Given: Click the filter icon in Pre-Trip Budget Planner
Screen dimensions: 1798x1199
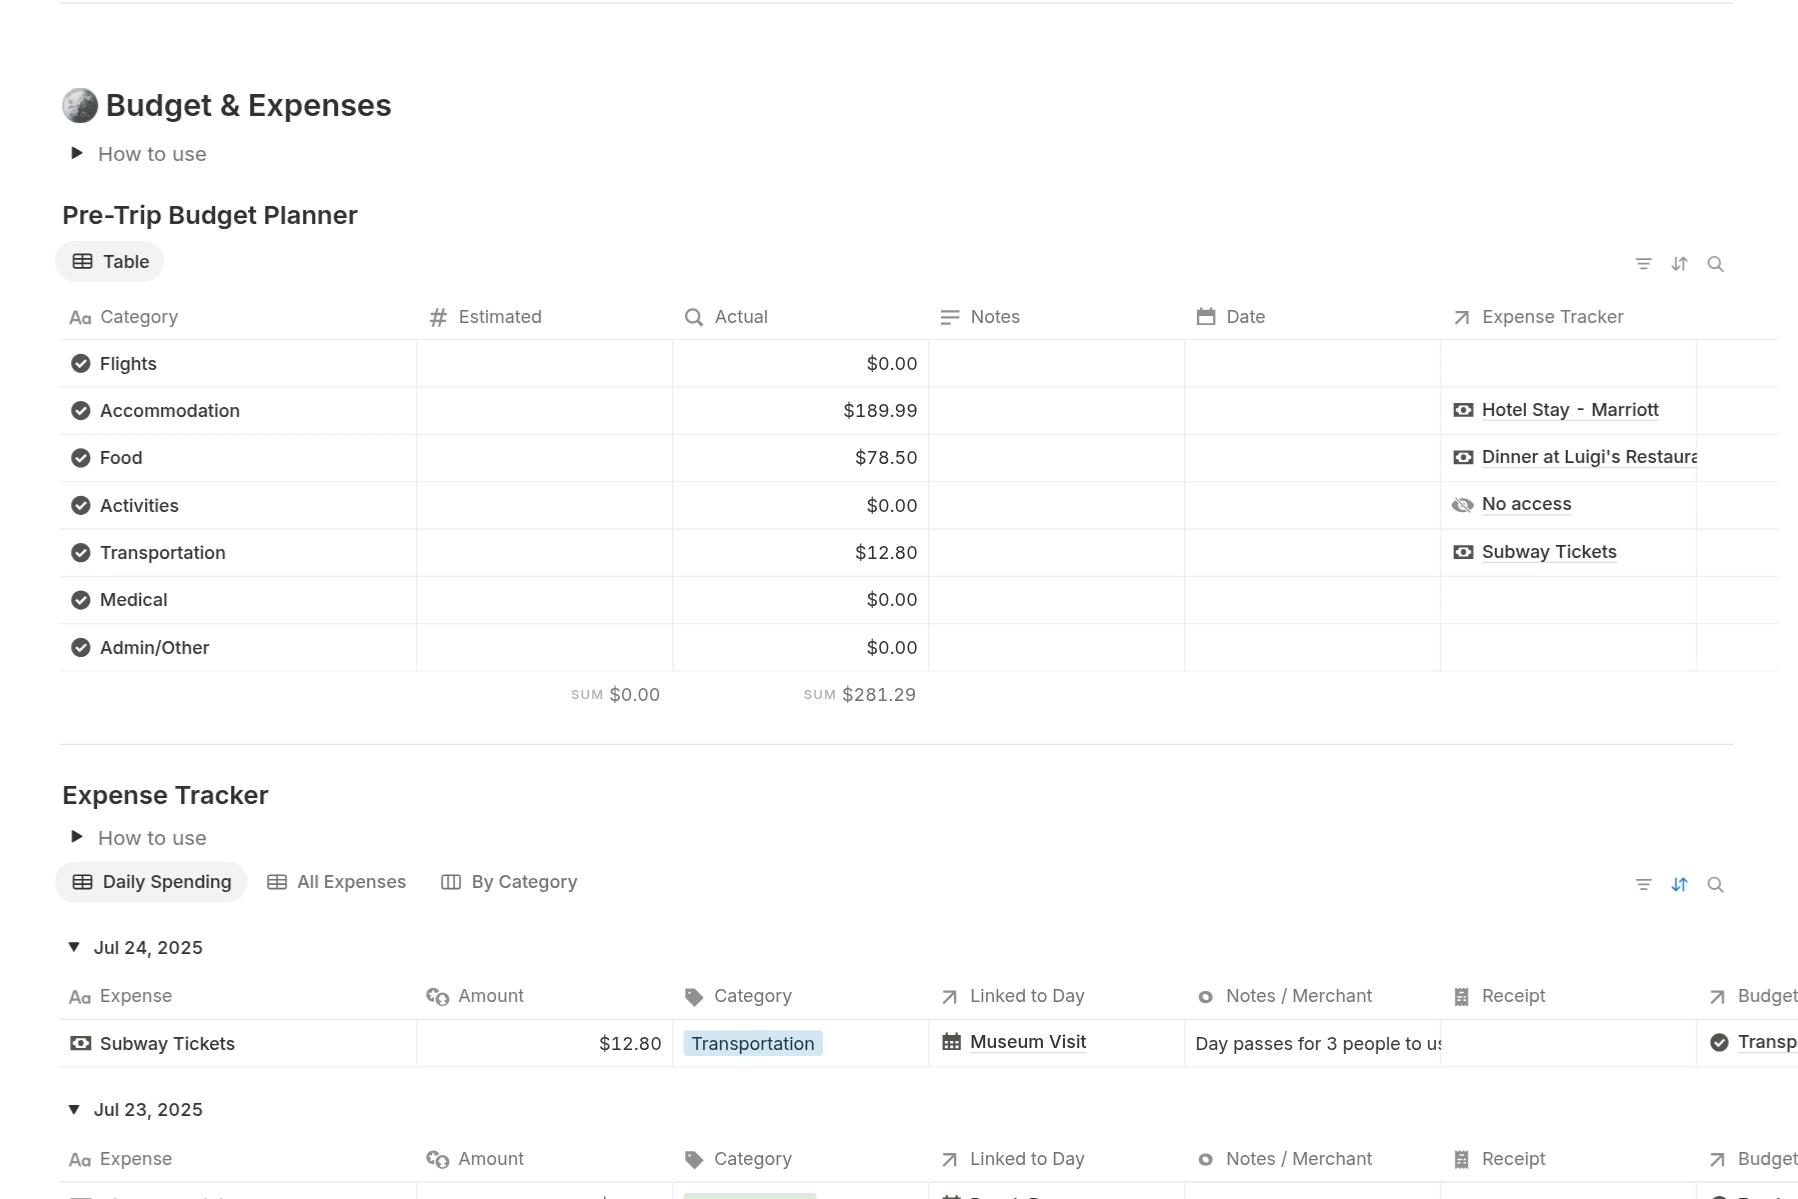Looking at the screenshot, I should [1643, 264].
